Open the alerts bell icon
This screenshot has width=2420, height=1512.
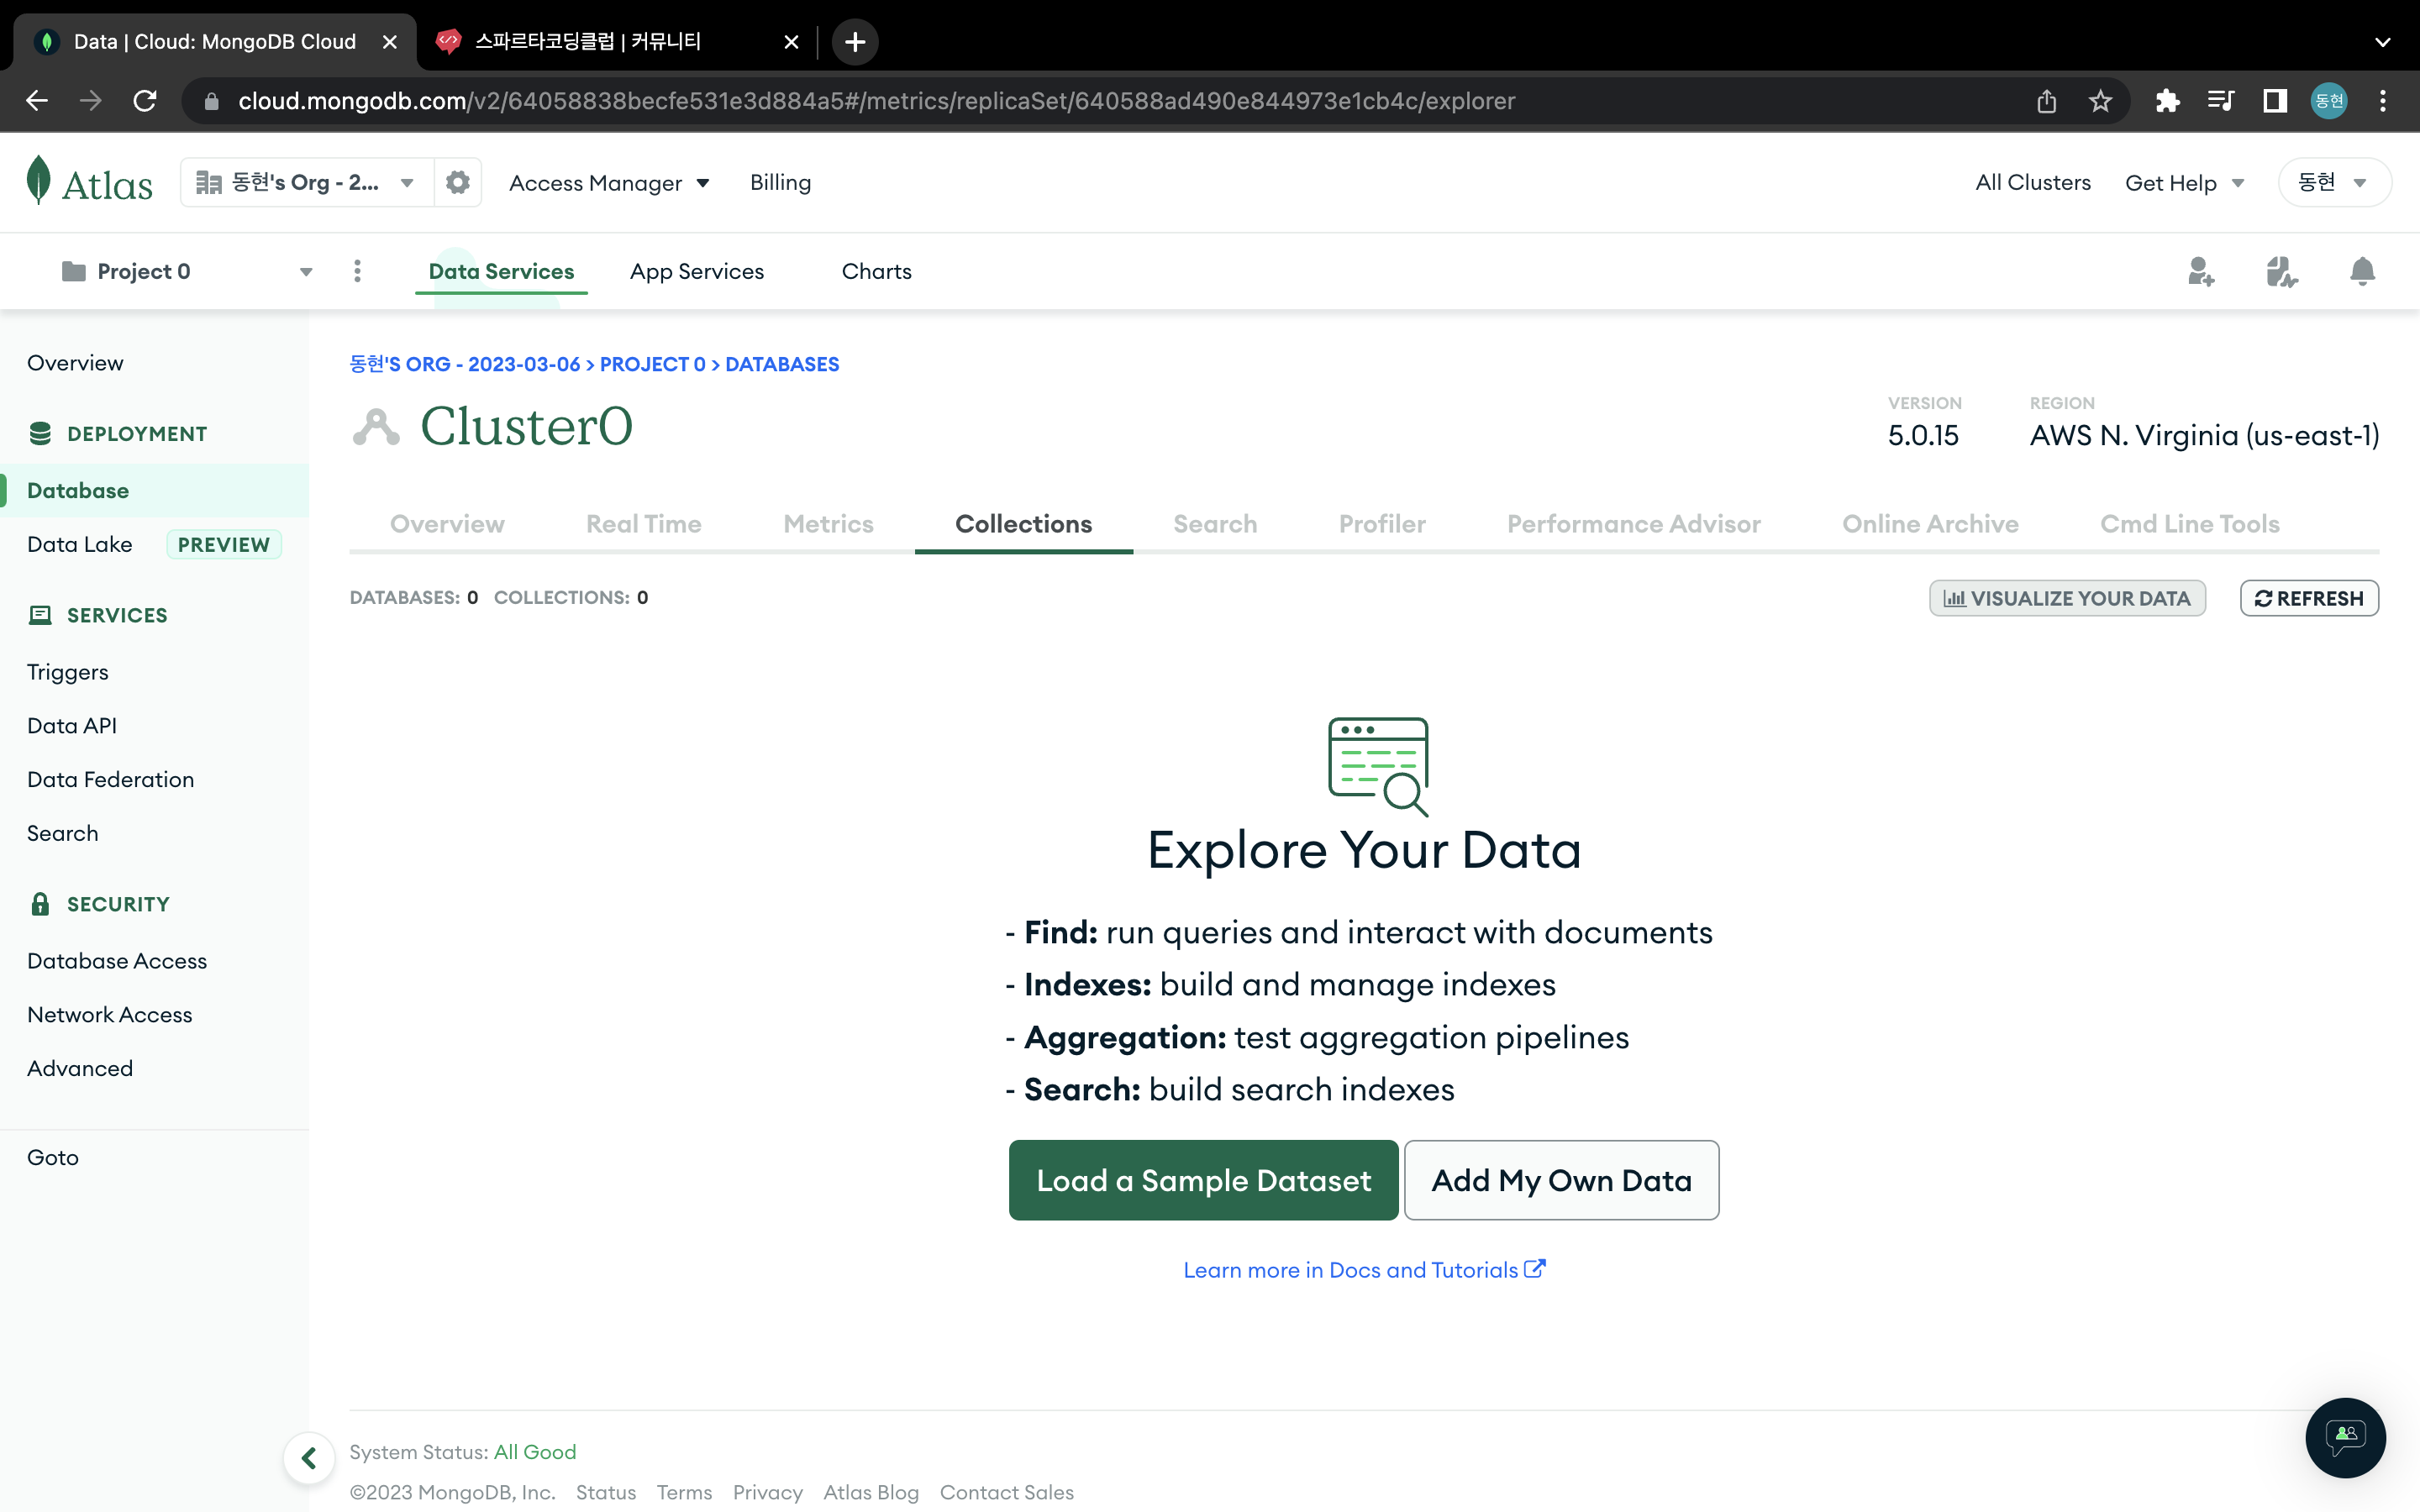tap(2362, 271)
